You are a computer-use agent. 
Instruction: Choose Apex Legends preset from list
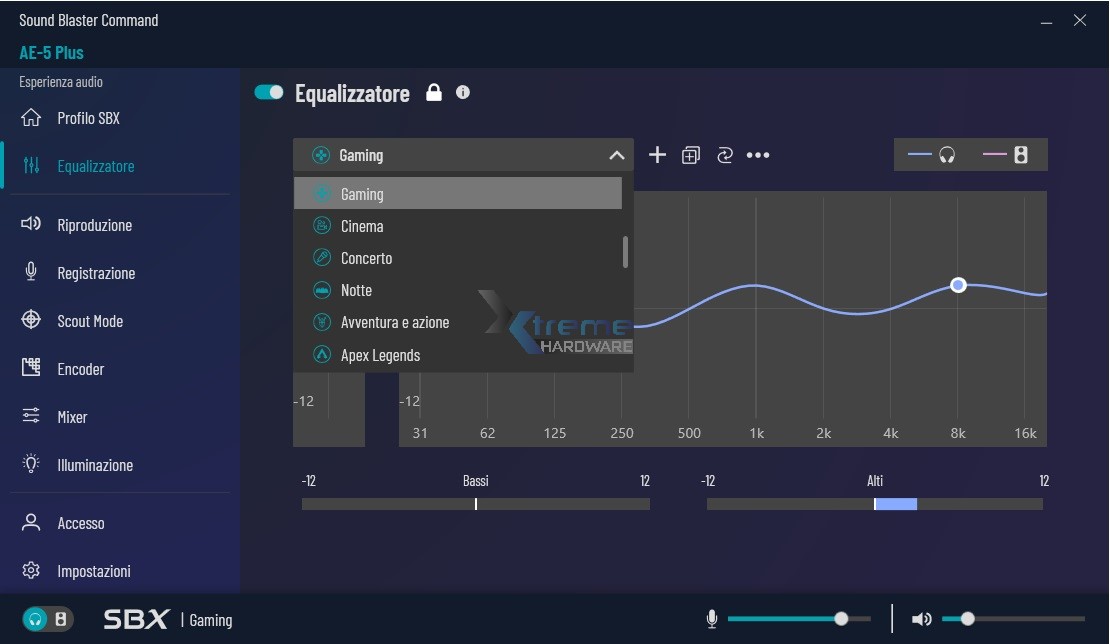tap(380, 355)
